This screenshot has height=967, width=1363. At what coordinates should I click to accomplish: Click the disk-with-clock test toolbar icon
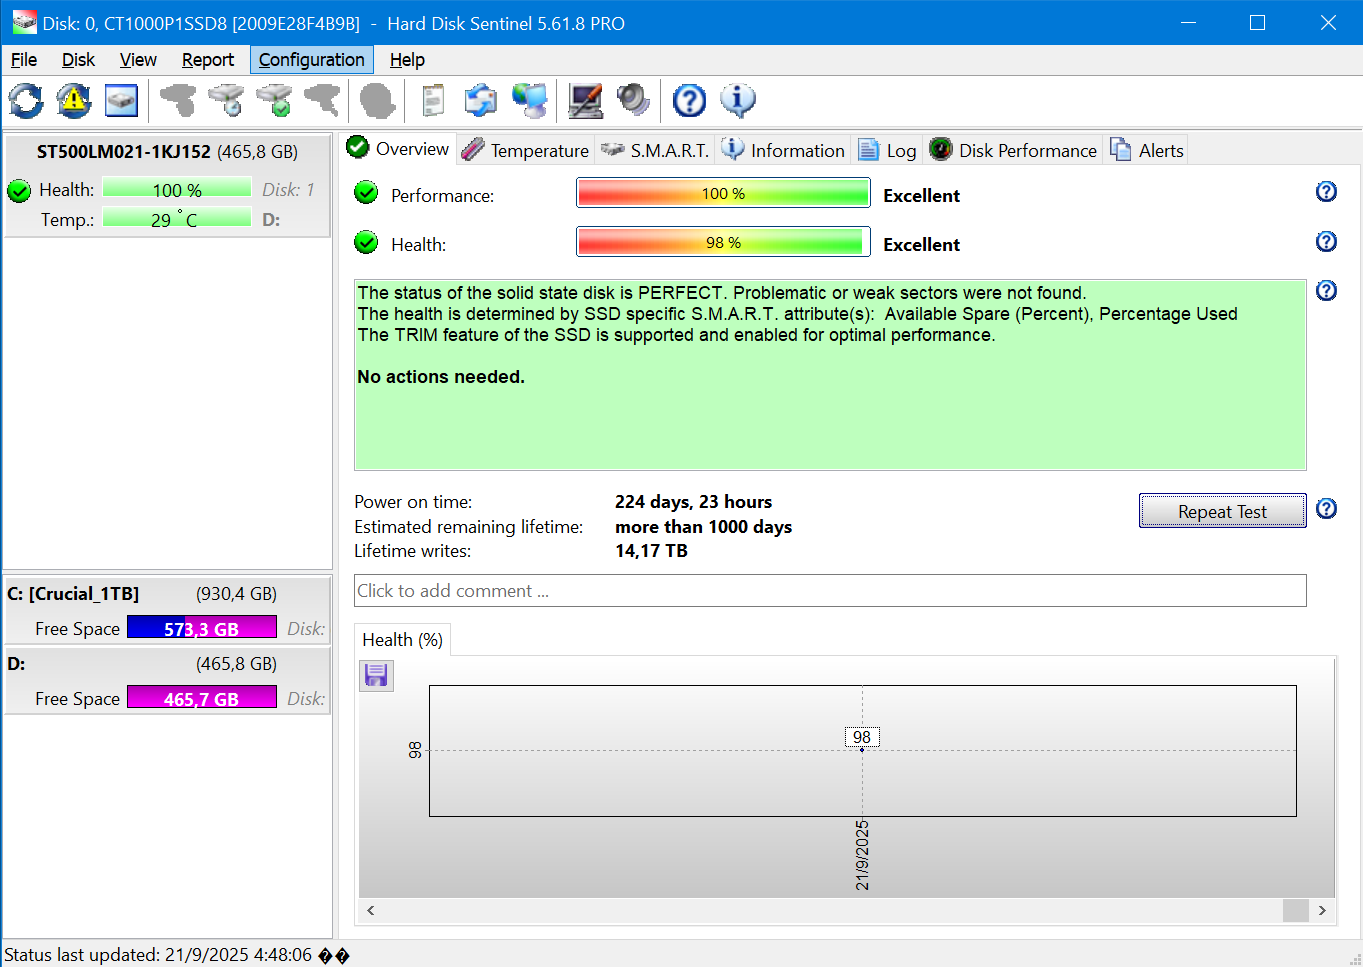click(227, 100)
